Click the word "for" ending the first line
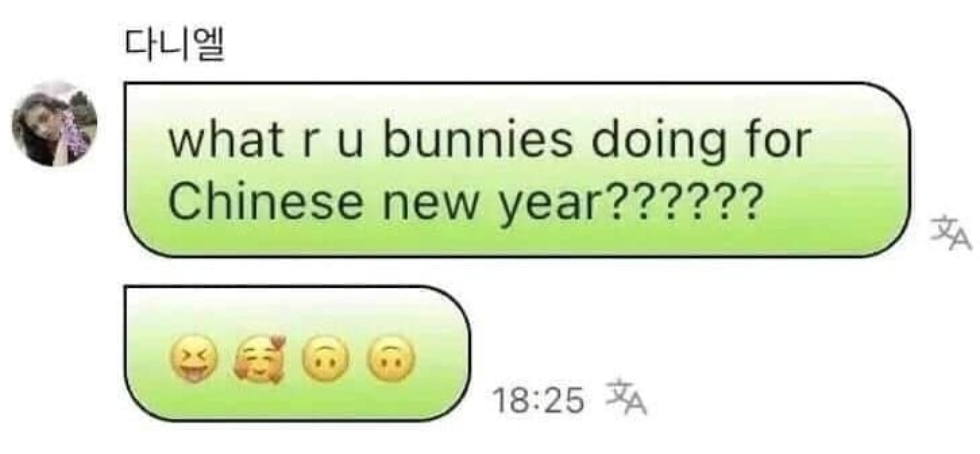The image size is (980, 454). [779, 141]
